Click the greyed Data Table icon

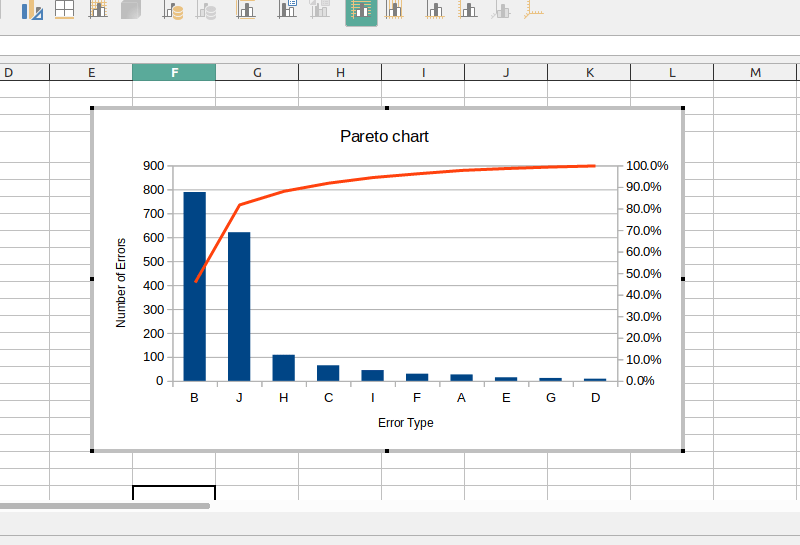point(206,10)
